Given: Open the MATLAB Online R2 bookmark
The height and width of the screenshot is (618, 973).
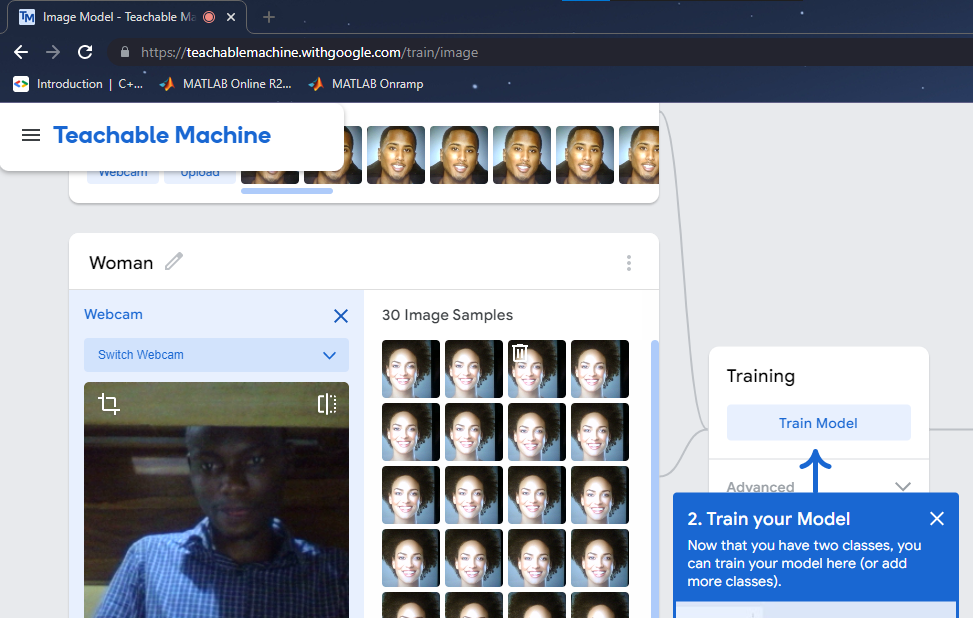Looking at the screenshot, I should point(225,84).
